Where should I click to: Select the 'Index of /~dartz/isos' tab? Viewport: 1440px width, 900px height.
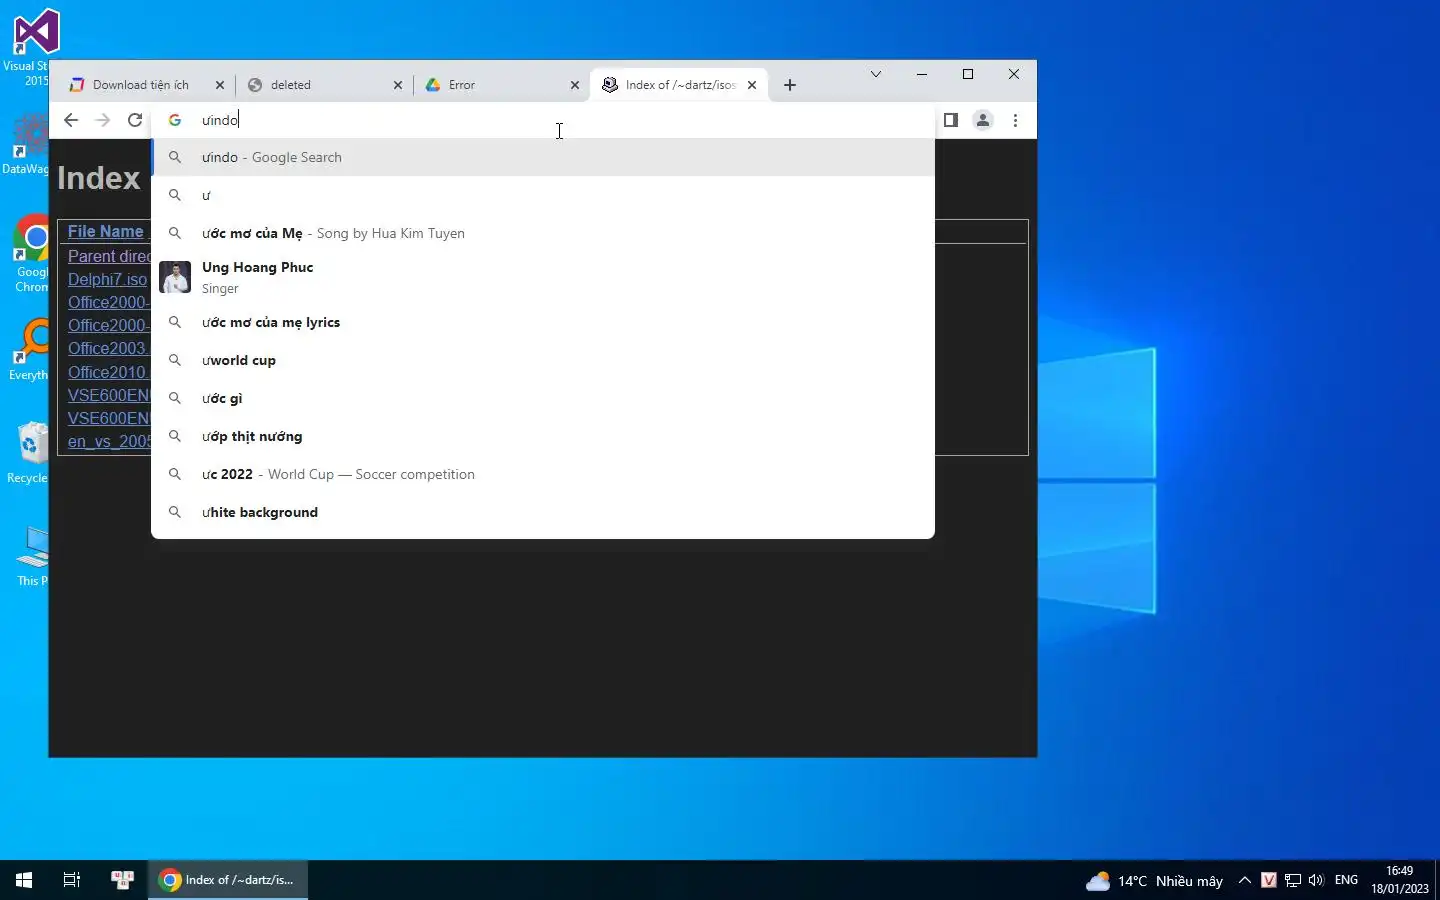pos(680,85)
